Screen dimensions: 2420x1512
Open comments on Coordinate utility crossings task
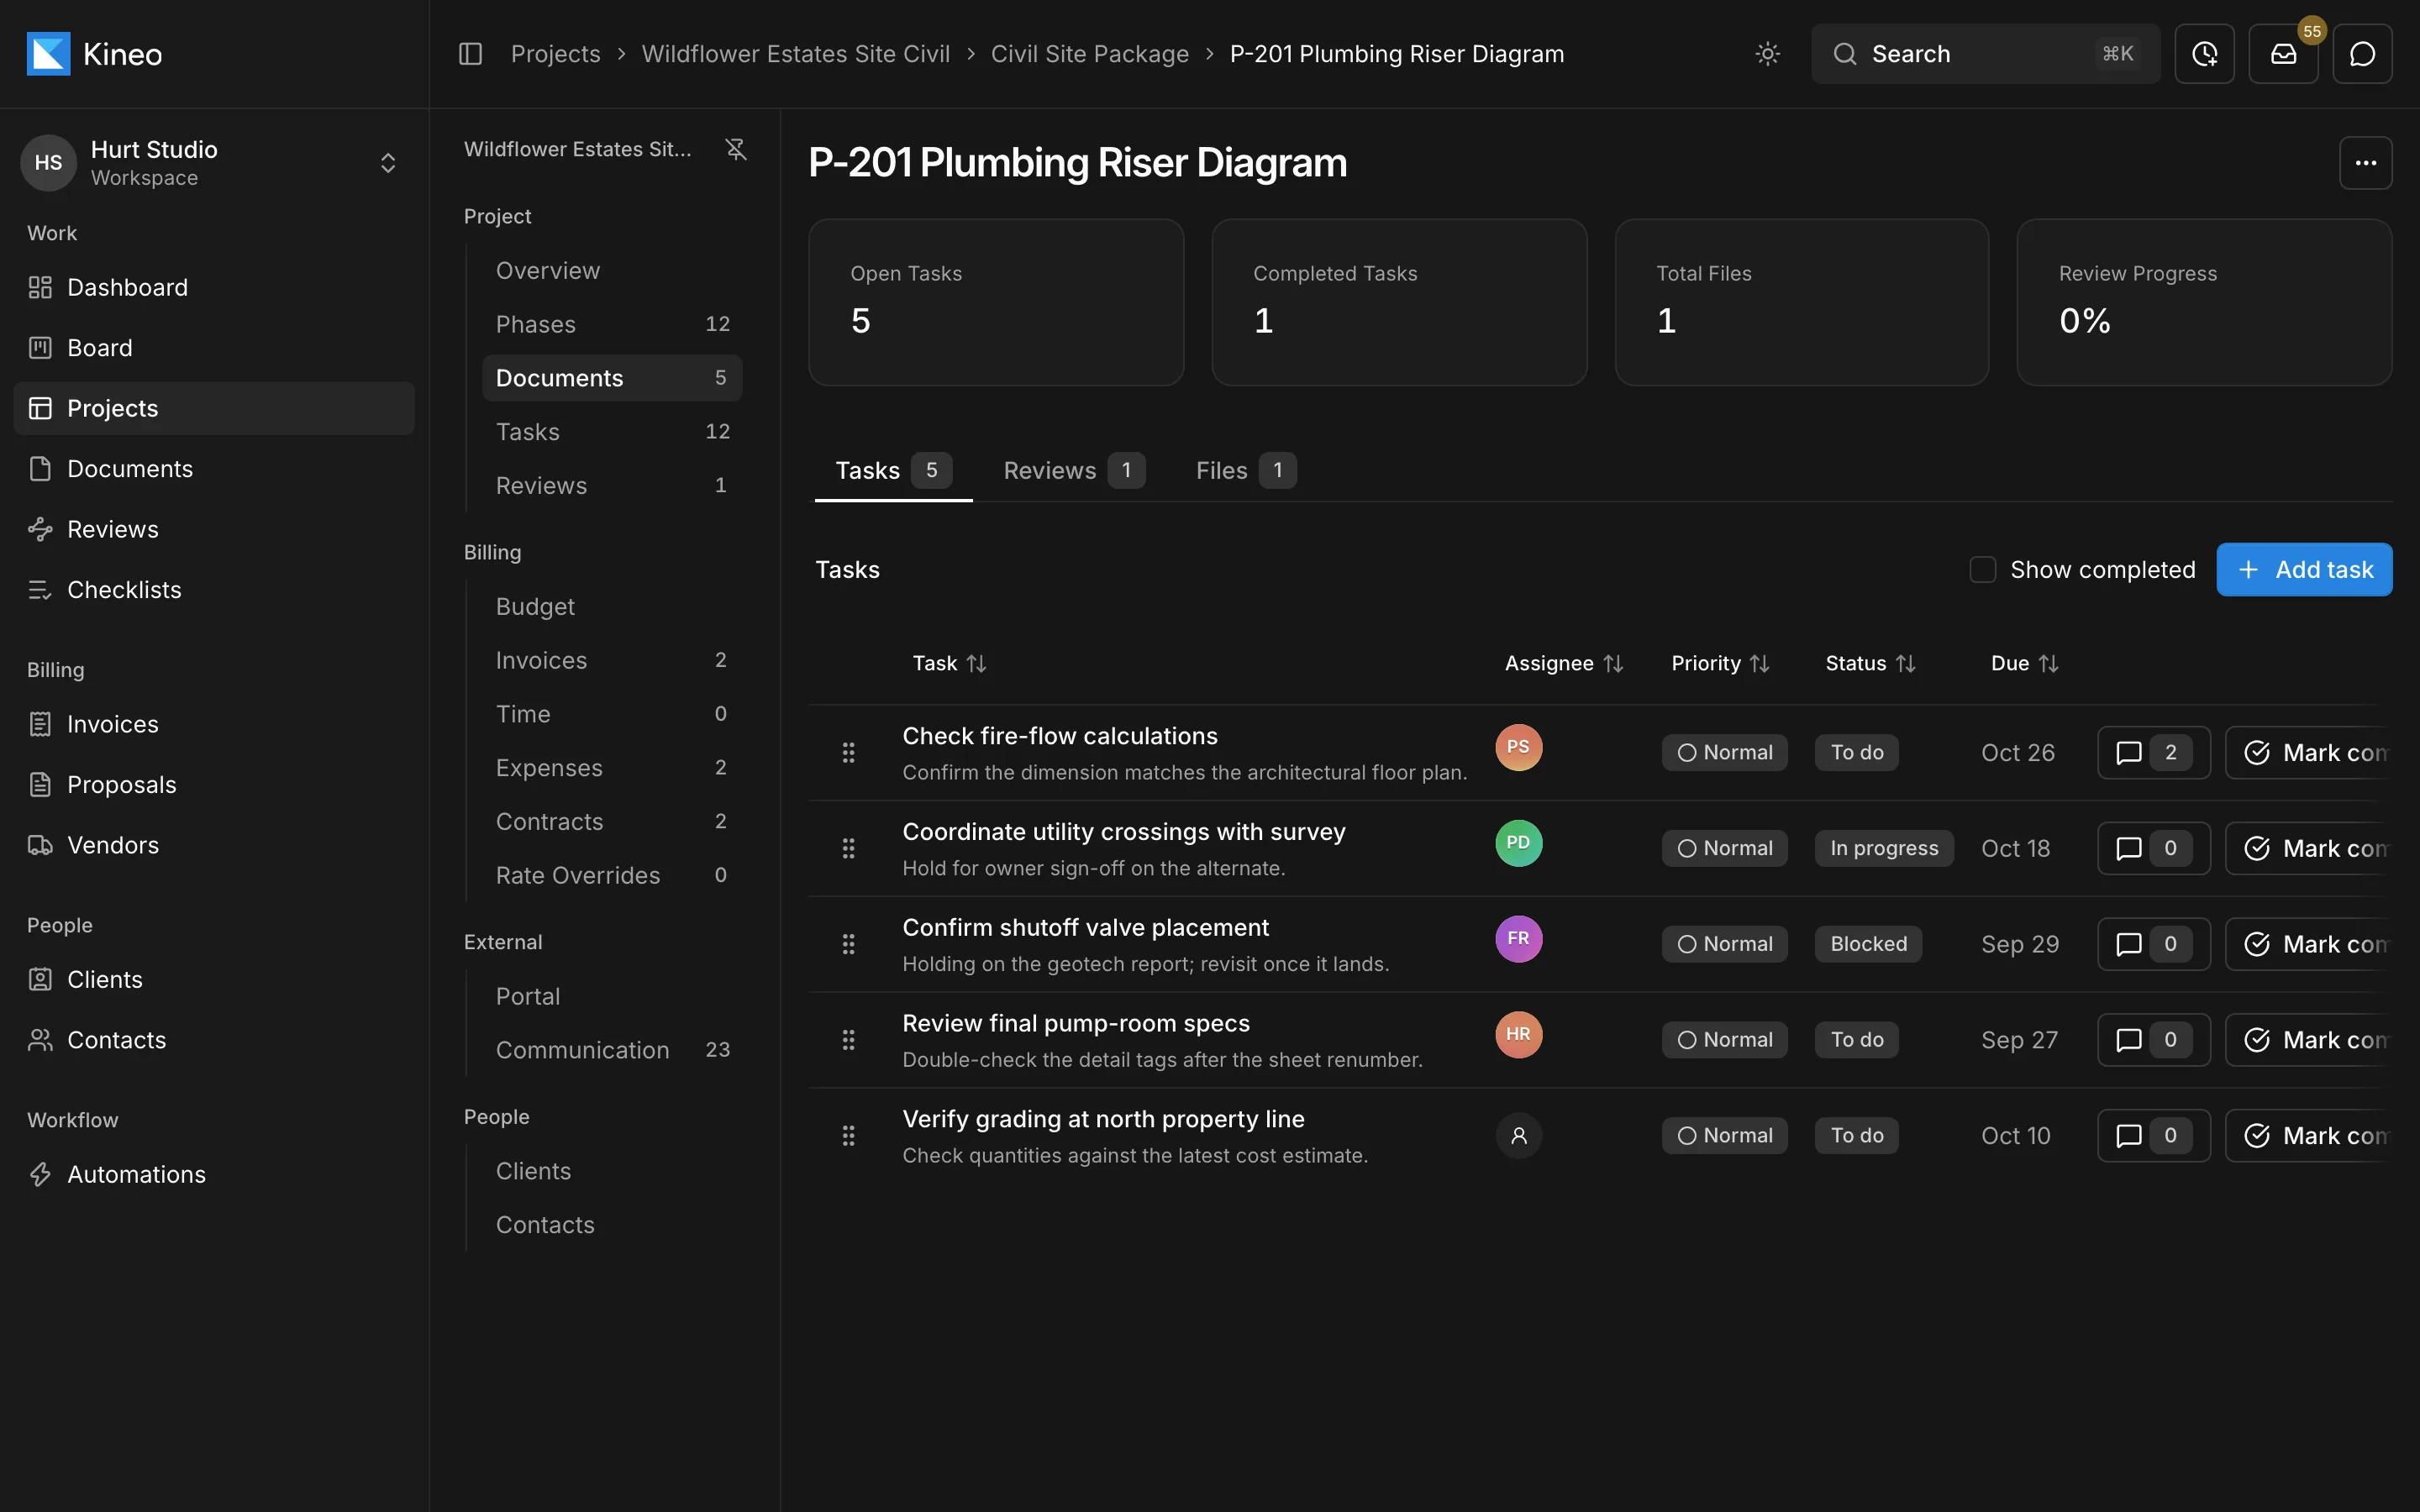(2153, 849)
